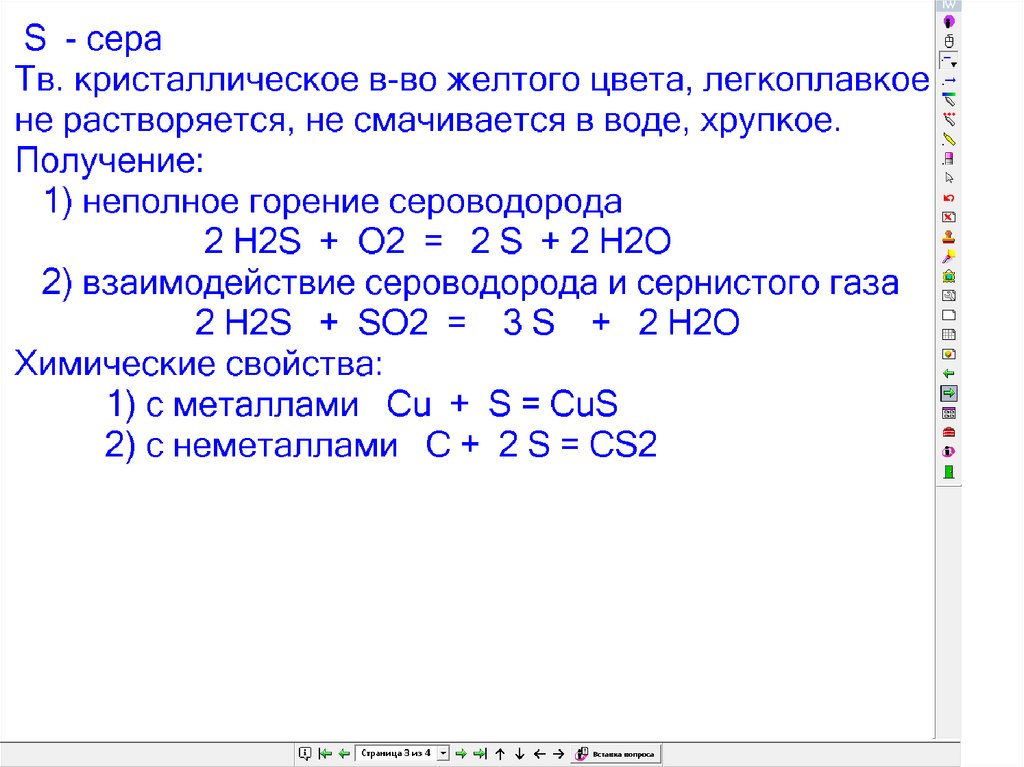
Task: Jump to last page in the bottom bar
Action: [480, 754]
